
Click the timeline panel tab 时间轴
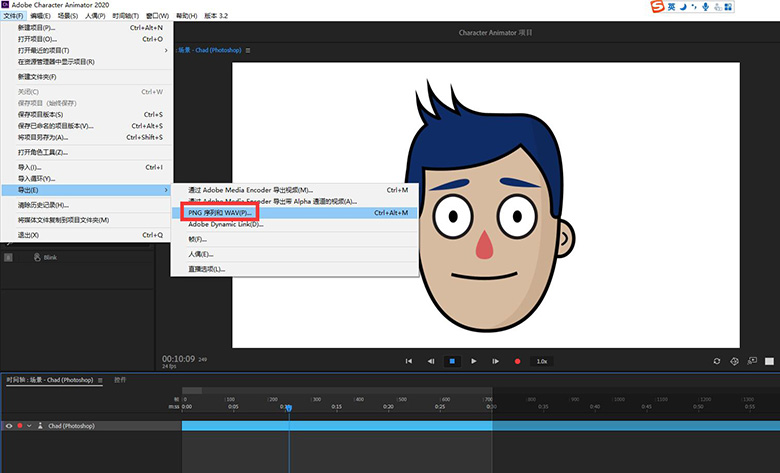pos(49,380)
